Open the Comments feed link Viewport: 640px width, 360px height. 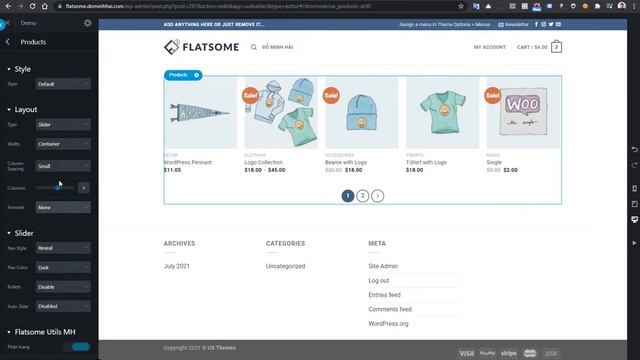390,309
